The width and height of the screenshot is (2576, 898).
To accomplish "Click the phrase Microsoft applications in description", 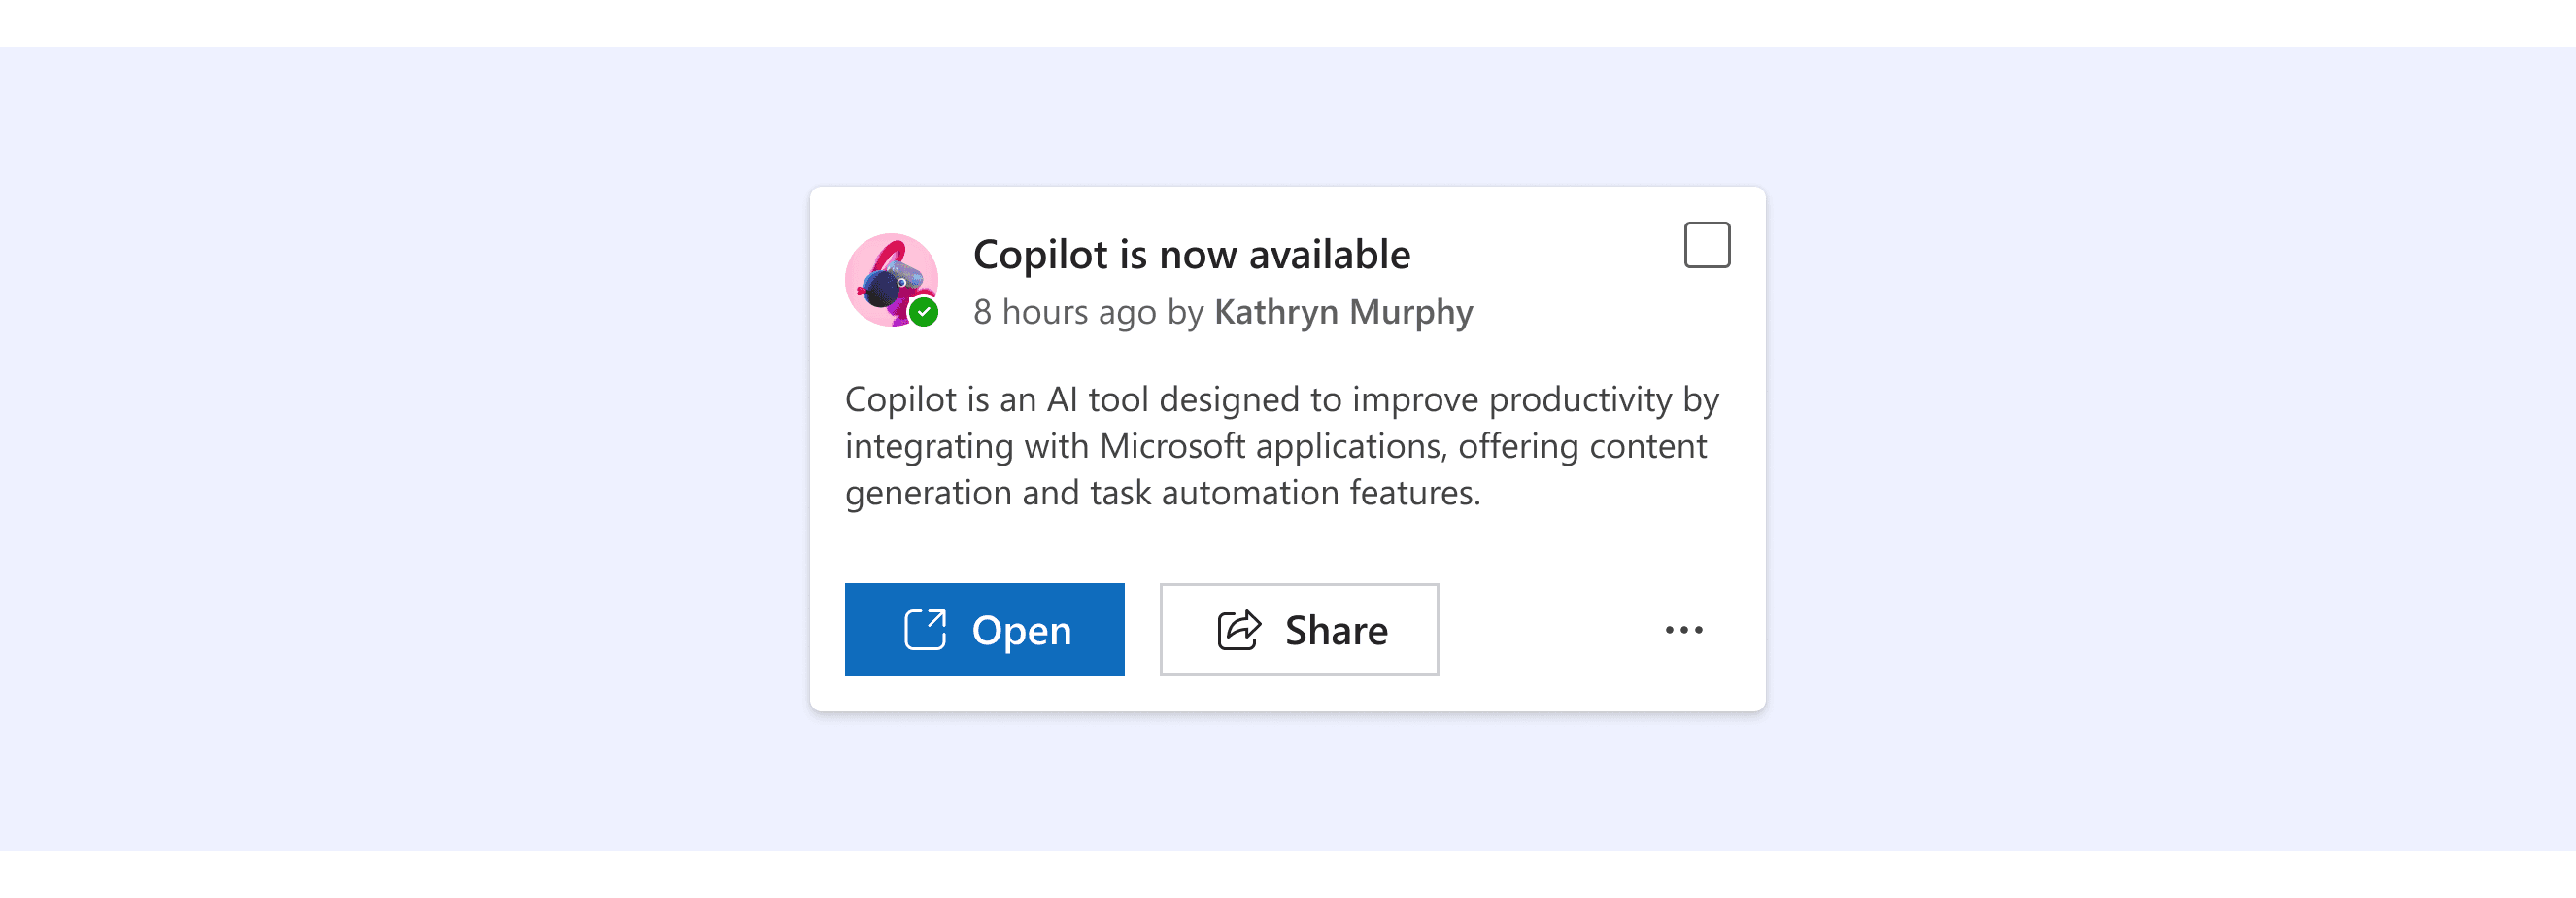I will pyautogui.click(x=1273, y=446).
